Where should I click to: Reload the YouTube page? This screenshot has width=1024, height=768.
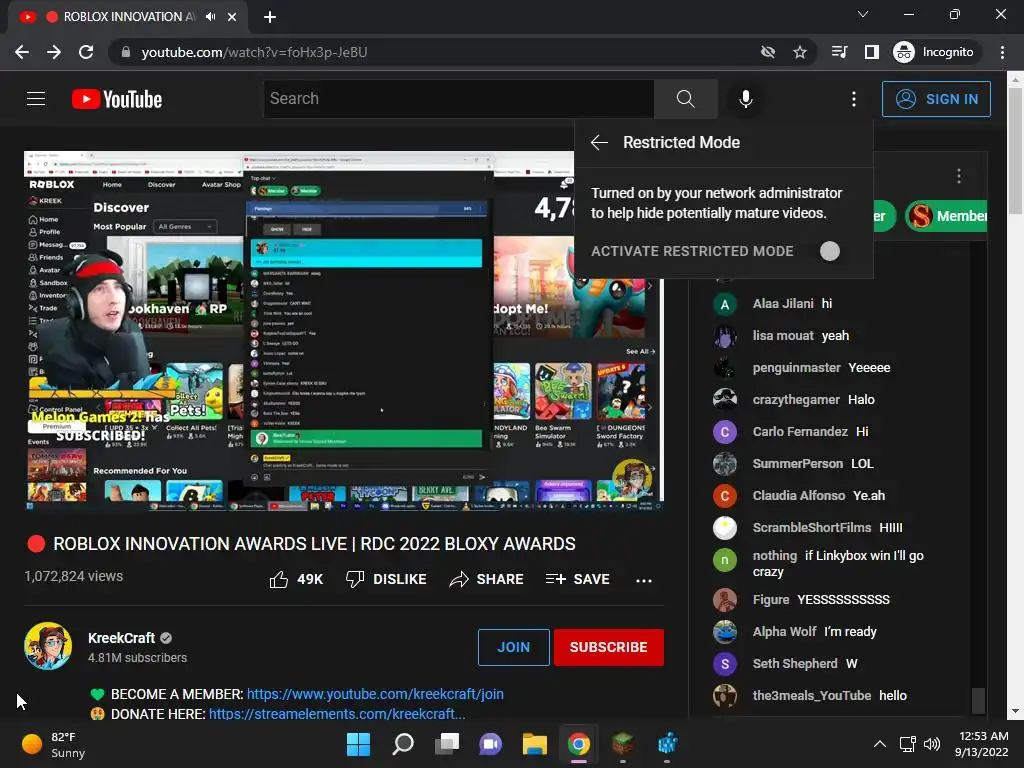(x=86, y=52)
